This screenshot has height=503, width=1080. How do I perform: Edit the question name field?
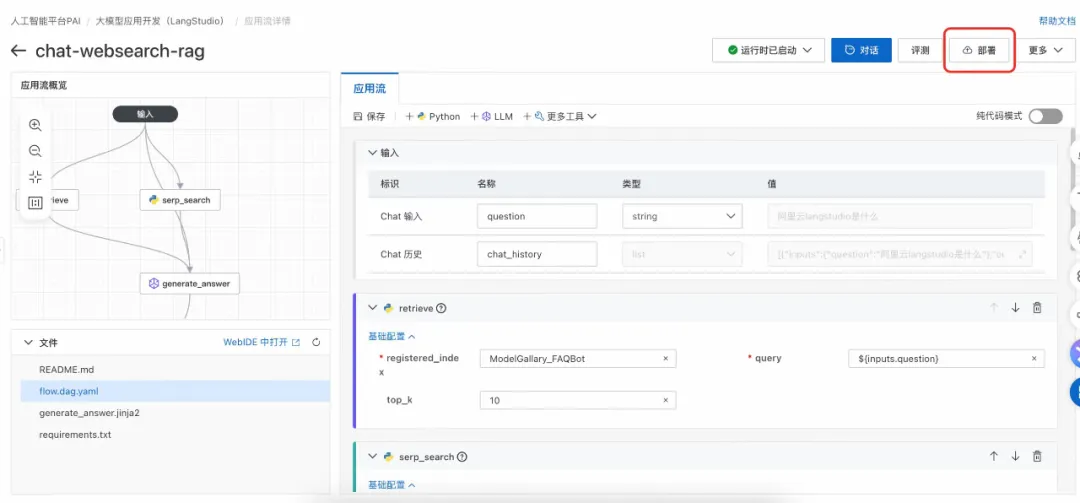pos(537,216)
